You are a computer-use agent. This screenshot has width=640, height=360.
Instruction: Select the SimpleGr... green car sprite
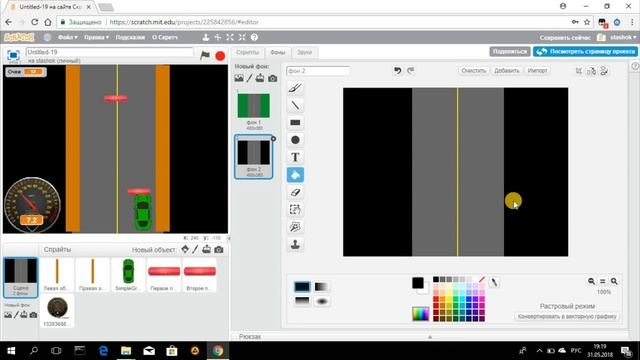[x=128, y=275]
